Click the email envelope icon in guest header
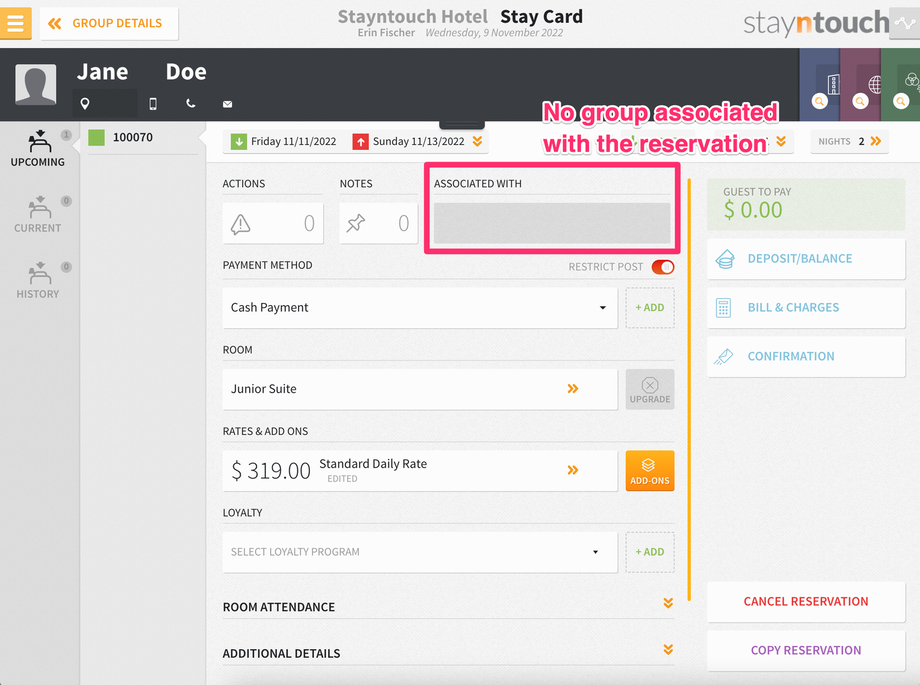The image size is (920, 685). pyautogui.click(x=228, y=104)
